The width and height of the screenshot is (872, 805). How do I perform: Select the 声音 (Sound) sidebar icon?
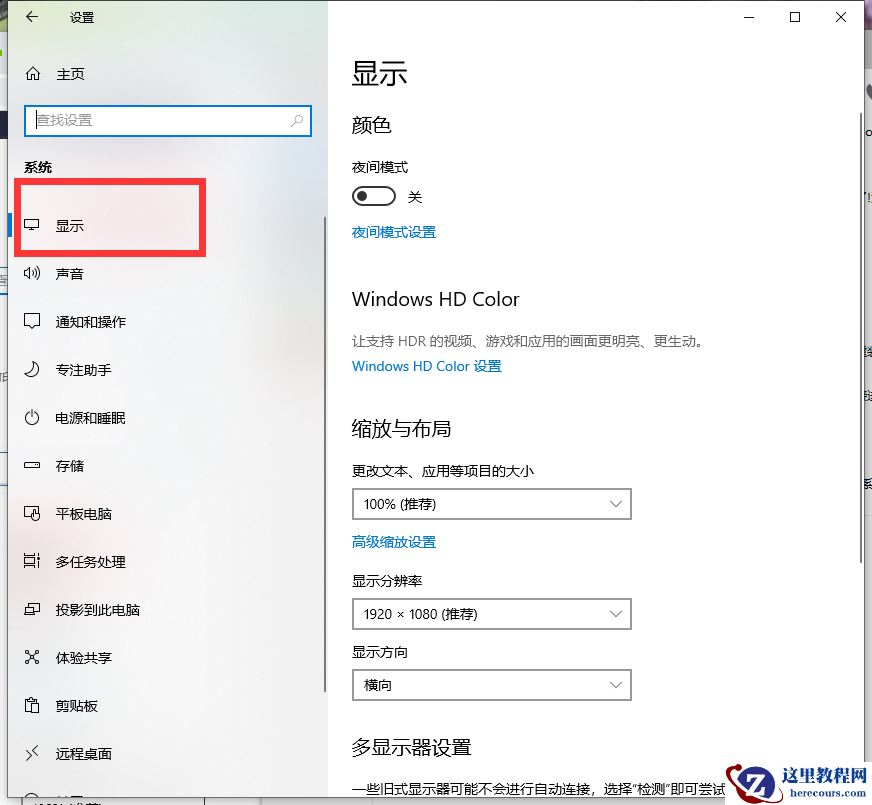(70, 273)
